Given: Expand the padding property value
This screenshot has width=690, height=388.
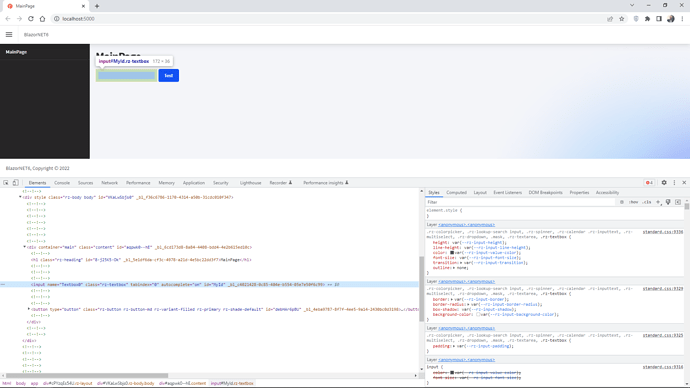Looking at the screenshot, I should point(454,346).
